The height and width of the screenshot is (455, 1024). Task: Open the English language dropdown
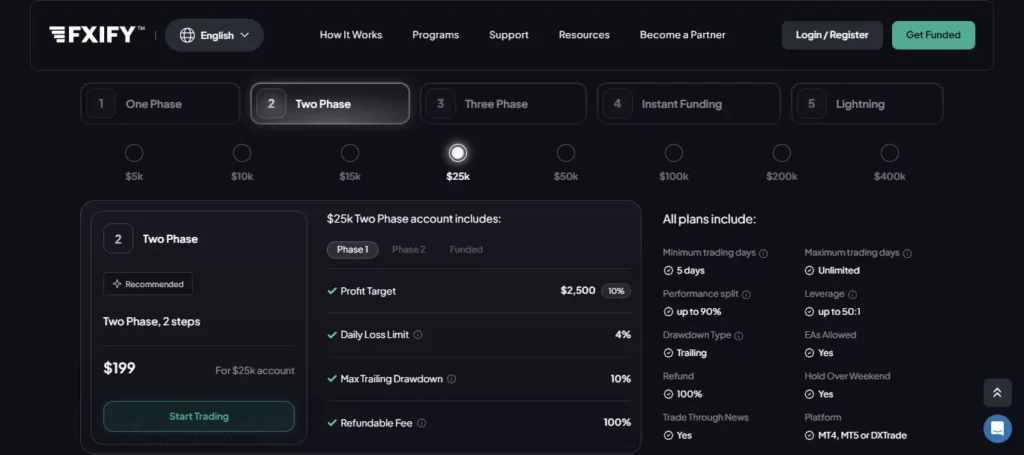[x=214, y=35]
